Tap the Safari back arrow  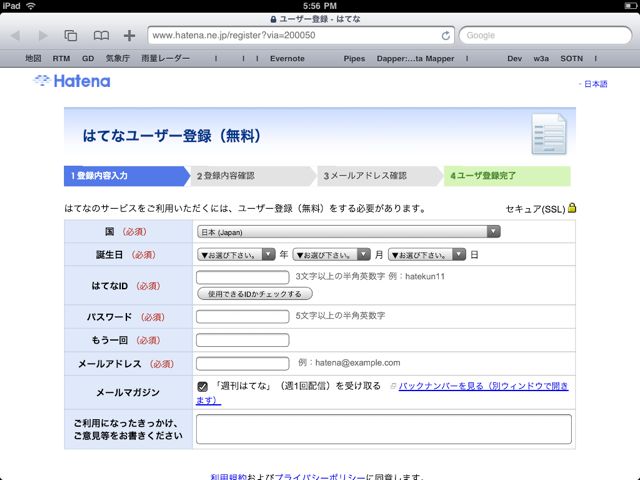pos(16,36)
